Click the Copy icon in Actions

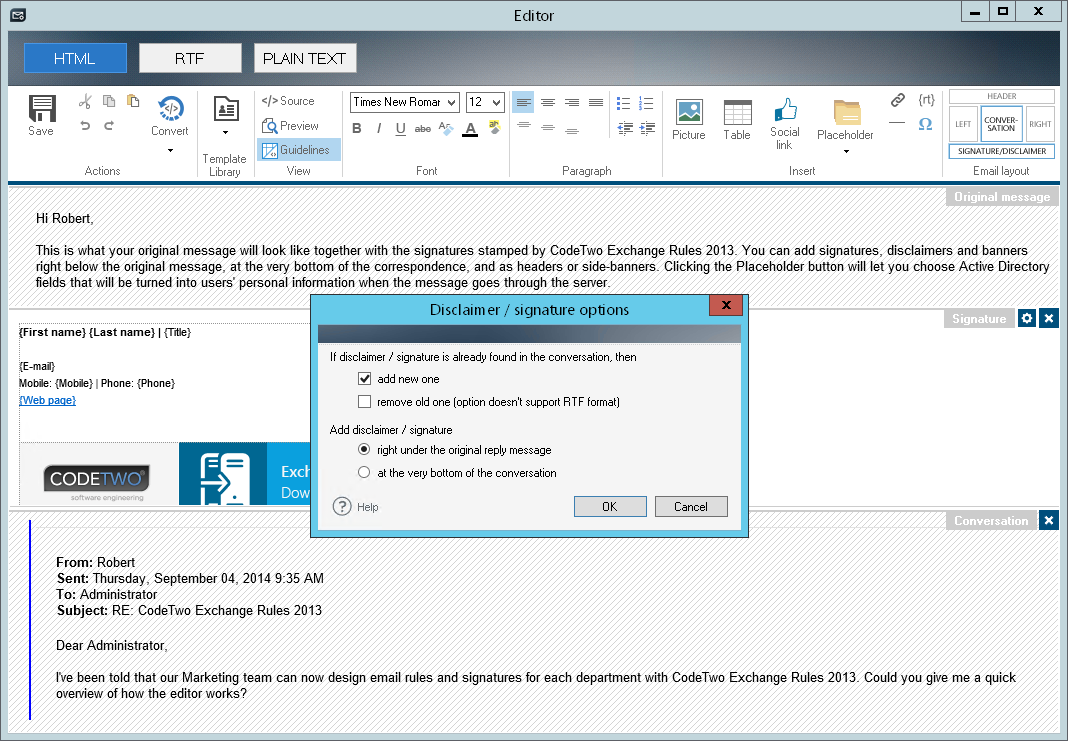109,101
